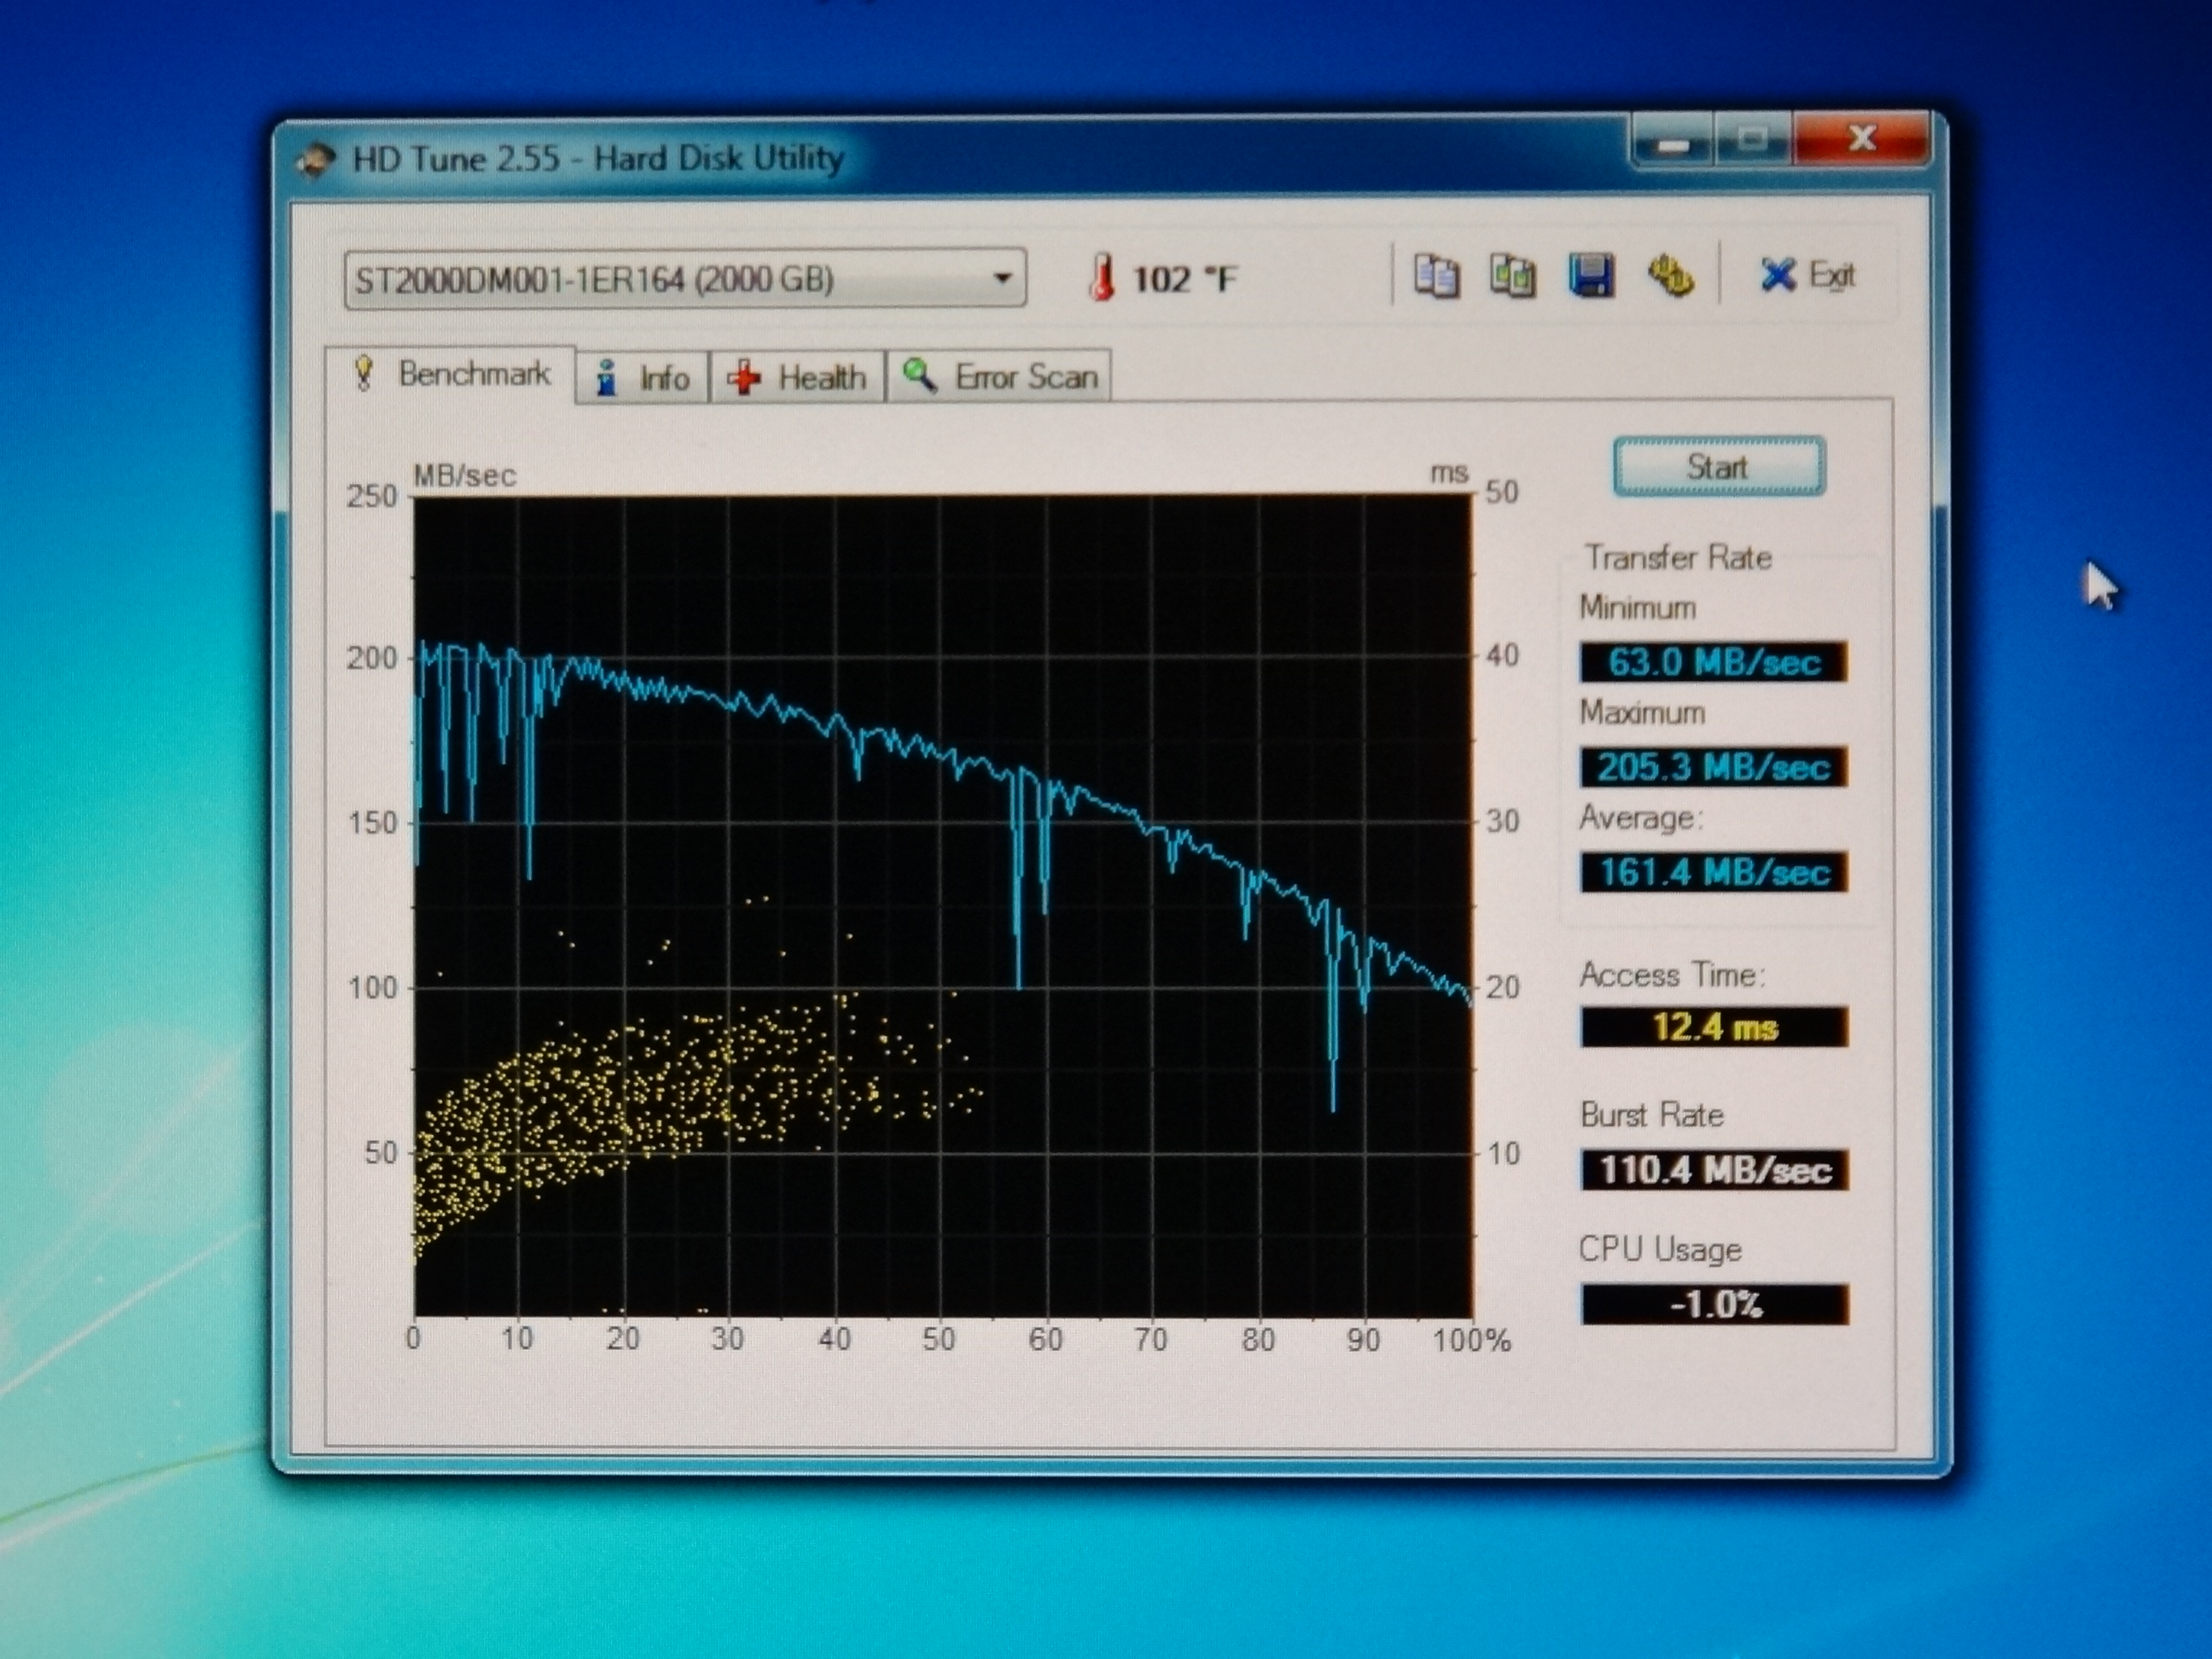This screenshot has width=2212, height=1659.
Task: Click the copy text to clipboard icon
Action: (x=1436, y=277)
